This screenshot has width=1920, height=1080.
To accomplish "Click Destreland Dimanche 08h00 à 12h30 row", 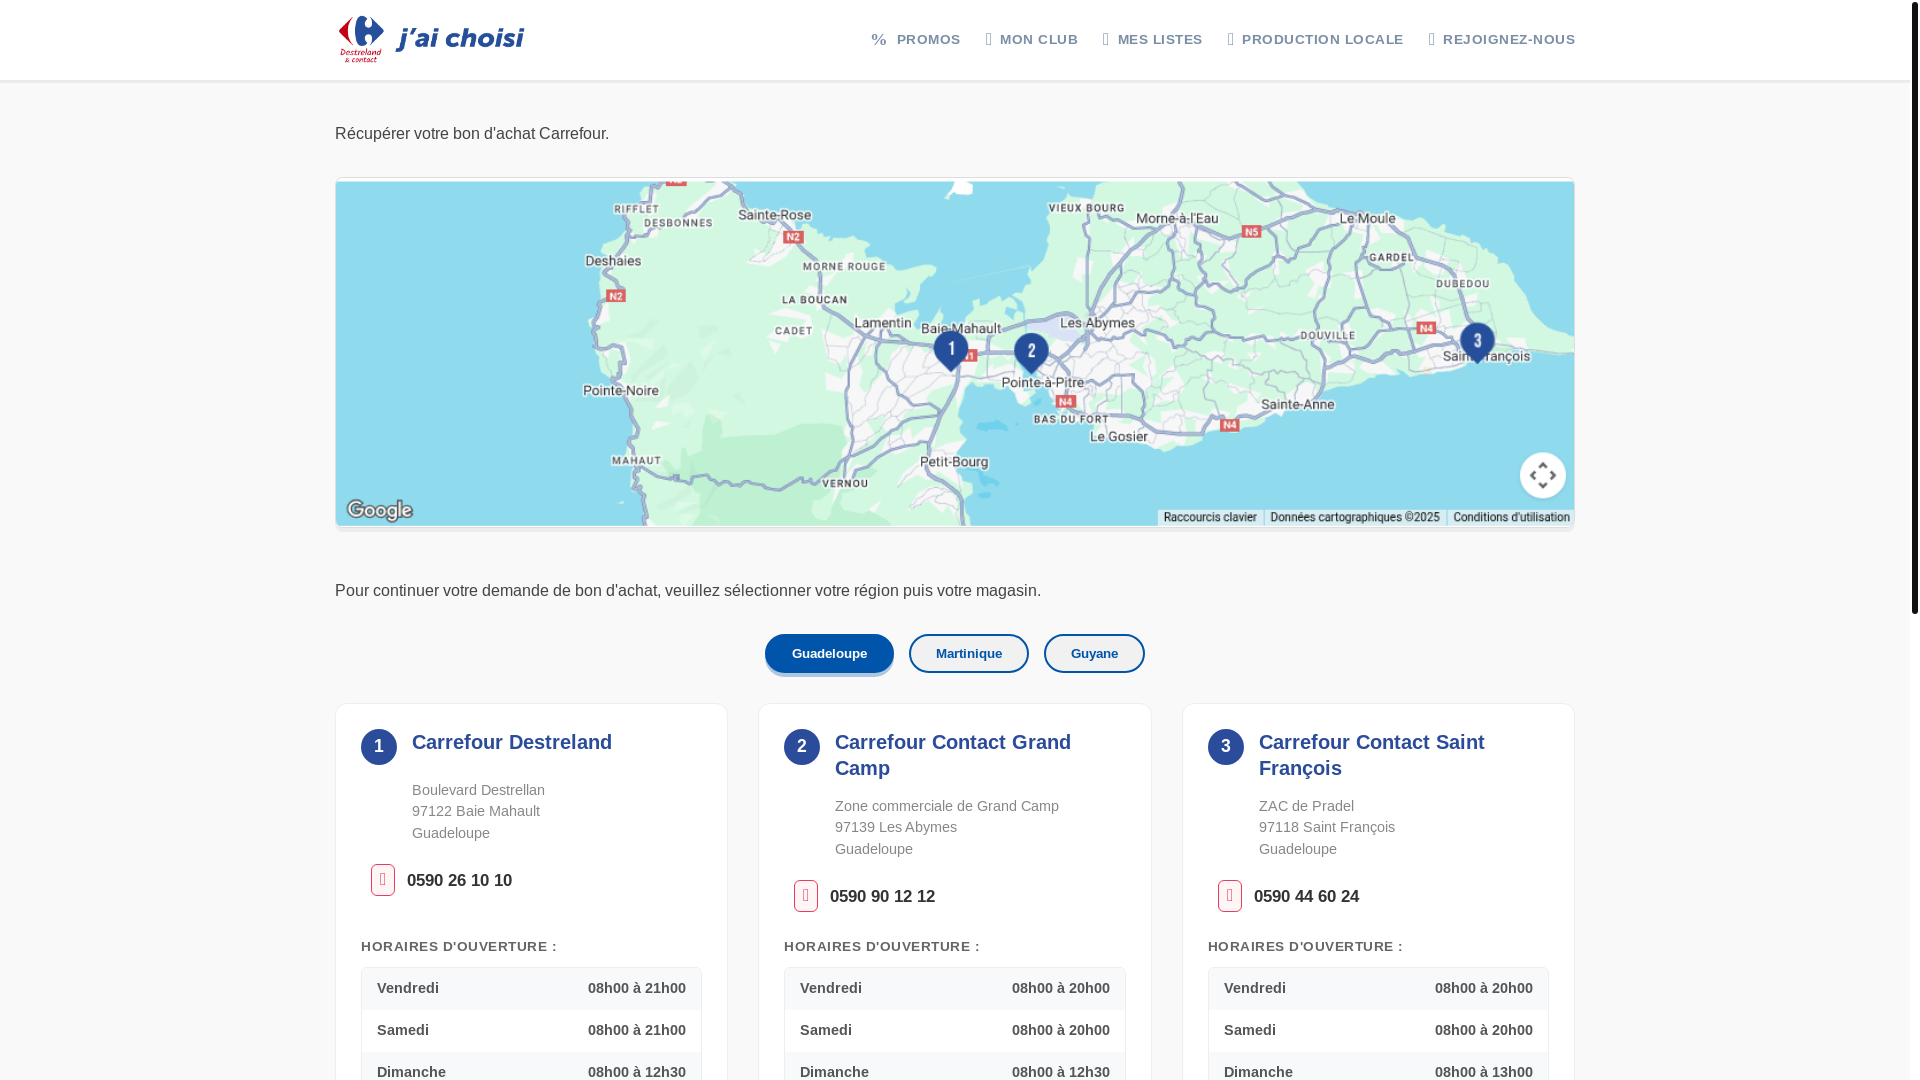I will 531,1066.
